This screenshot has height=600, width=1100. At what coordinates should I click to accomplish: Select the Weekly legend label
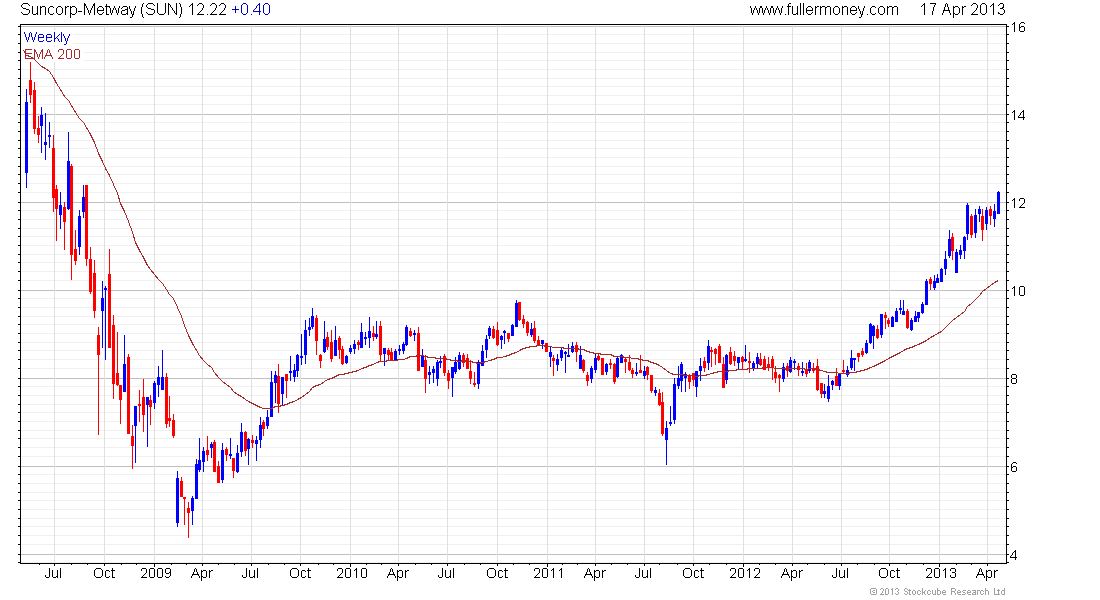point(47,38)
